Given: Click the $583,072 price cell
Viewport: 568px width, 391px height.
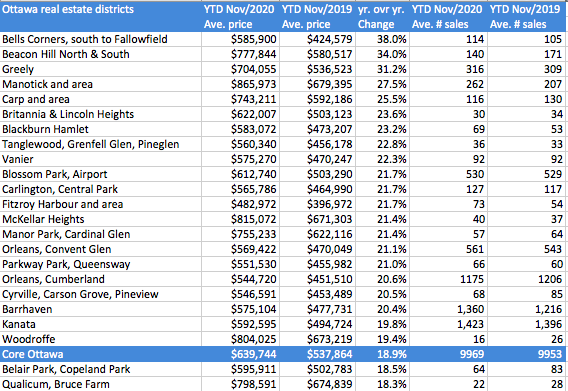Looking at the screenshot, I should click(241, 129).
